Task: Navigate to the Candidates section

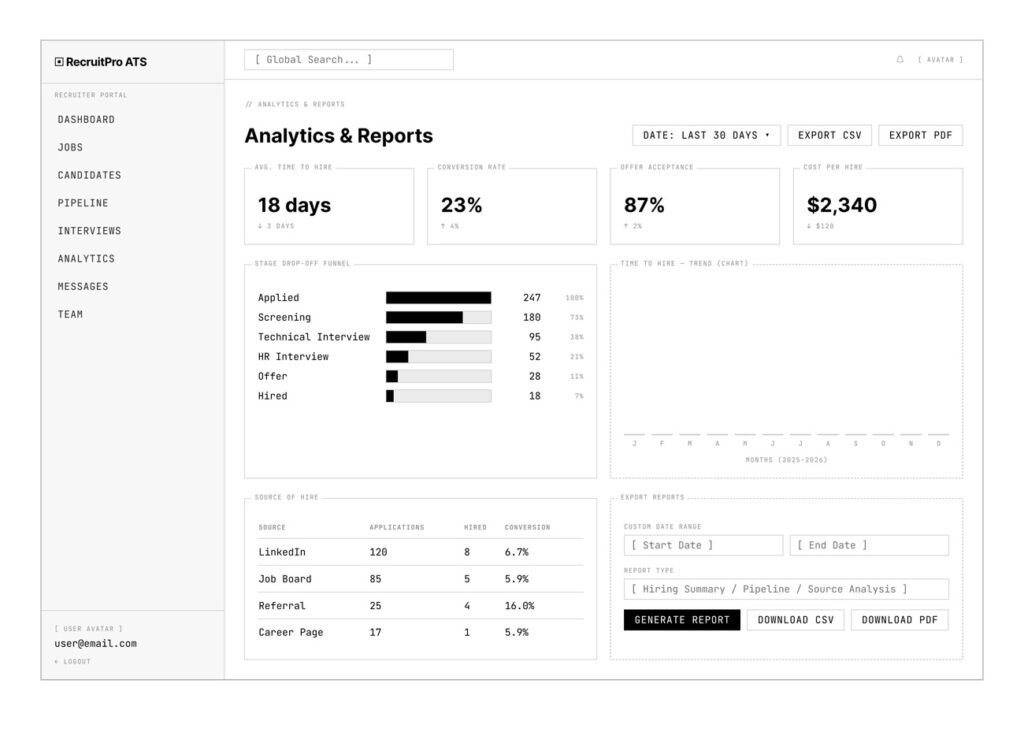Action: point(89,175)
